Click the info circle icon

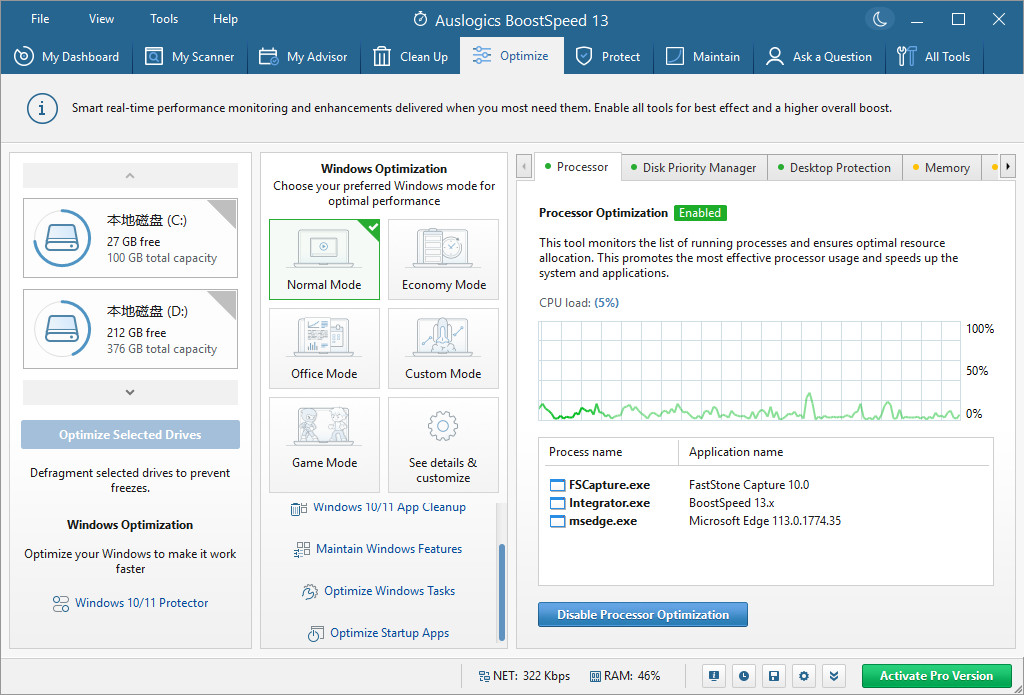coord(42,108)
